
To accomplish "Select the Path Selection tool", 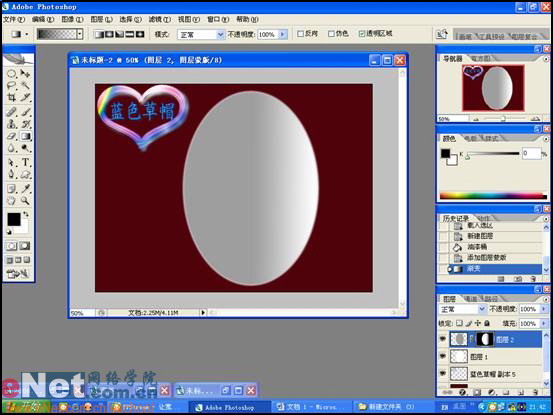I will coord(12,163).
